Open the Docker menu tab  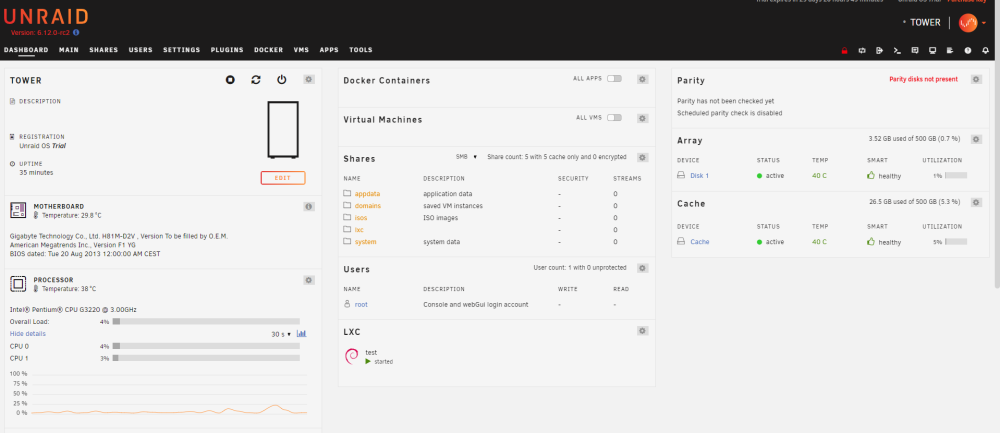pyautogui.click(x=268, y=50)
